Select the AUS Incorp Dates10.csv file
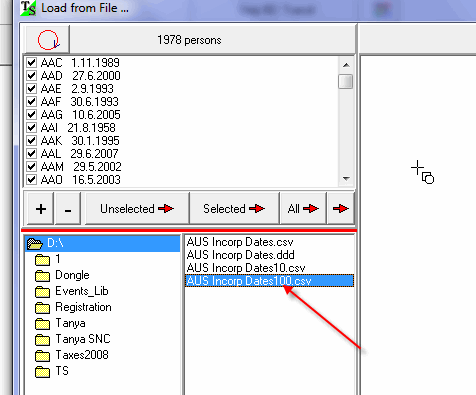The image size is (476, 395). pyautogui.click(x=246, y=268)
